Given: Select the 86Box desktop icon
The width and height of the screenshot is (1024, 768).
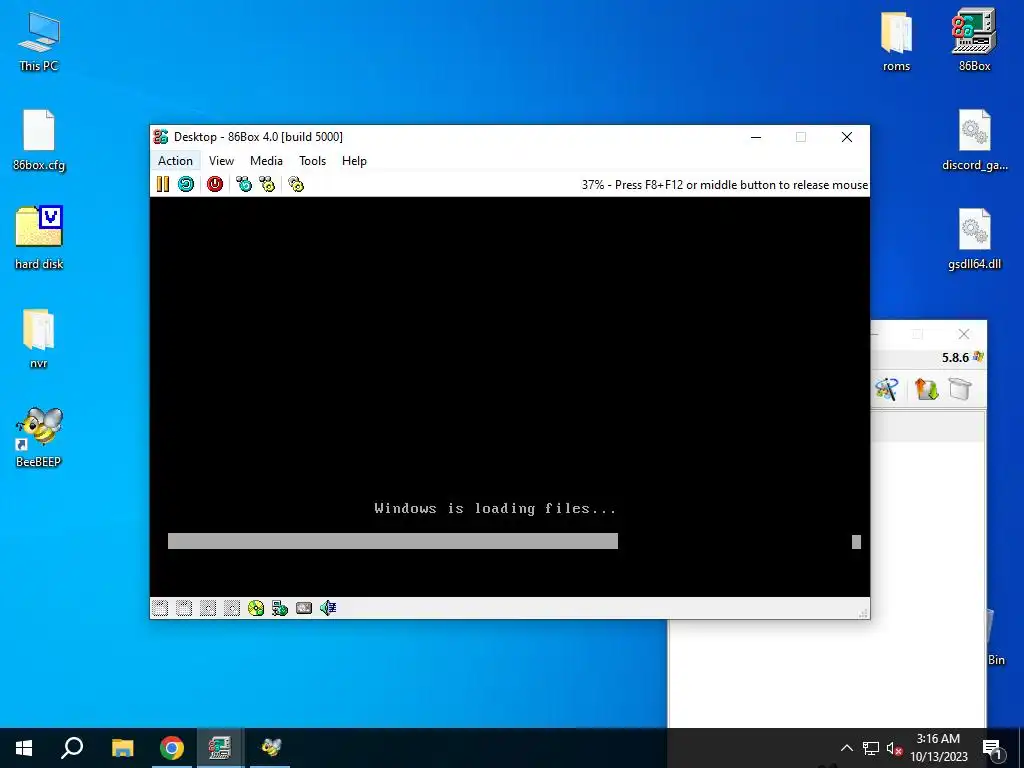Looking at the screenshot, I should [974, 40].
